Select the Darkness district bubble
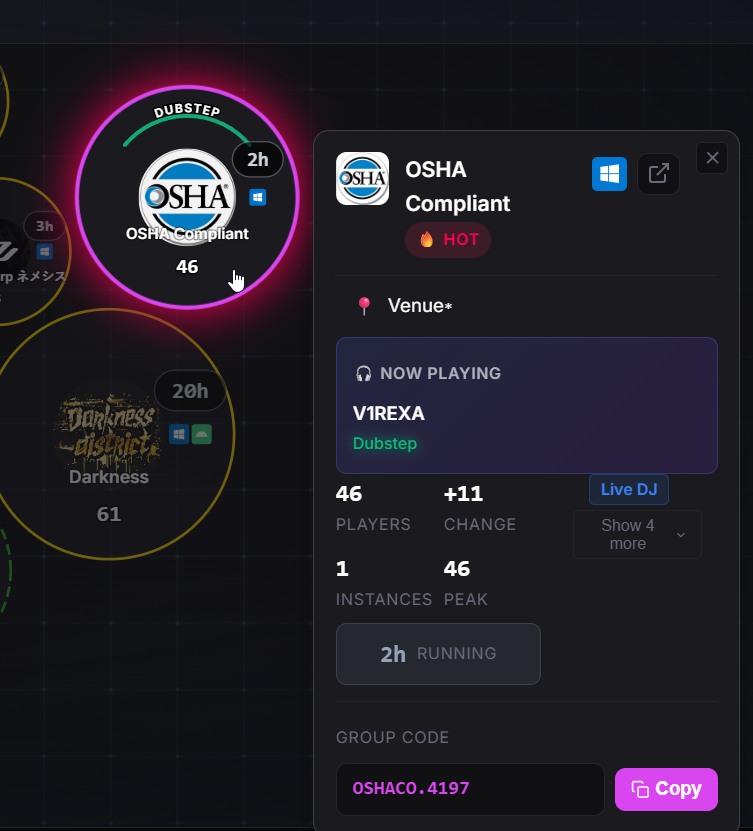 (109, 434)
